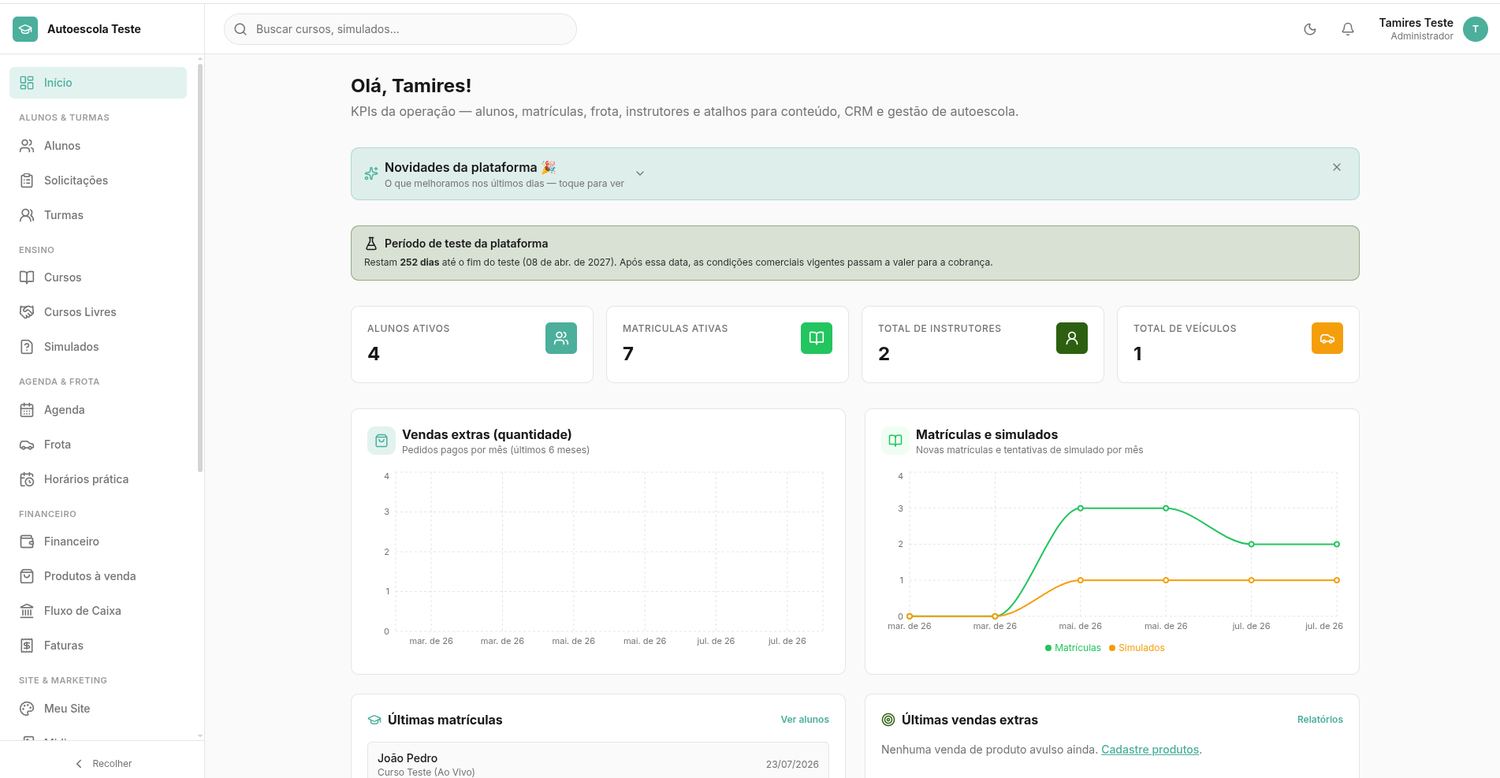The height and width of the screenshot is (778, 1500).
Task: Click the Financeiro wallet icon
Action: click(x=27, y=541)
